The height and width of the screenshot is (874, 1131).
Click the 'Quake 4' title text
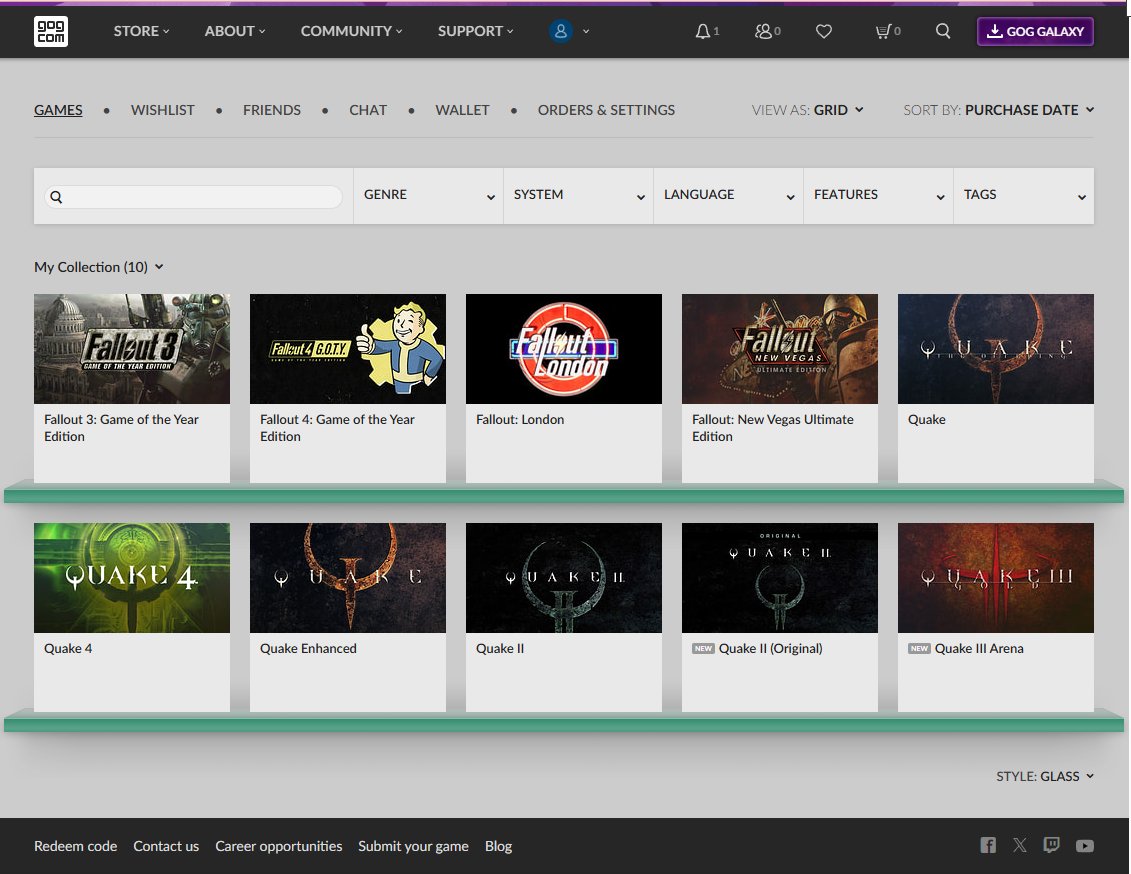(68, 648)
